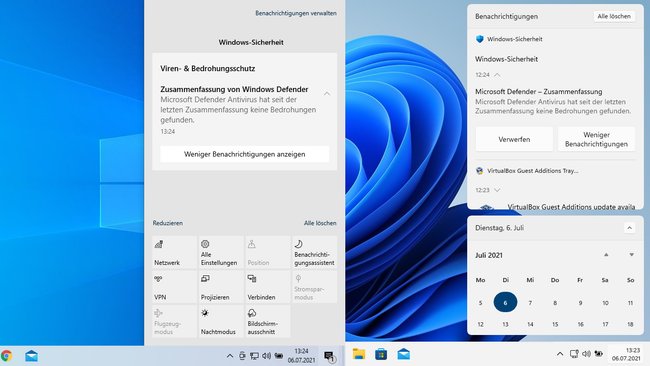650x366 pixels.
Task: Click the Windows-Sicherheit shield icon in Windows 11 notifications
Action: coord(480,39)
